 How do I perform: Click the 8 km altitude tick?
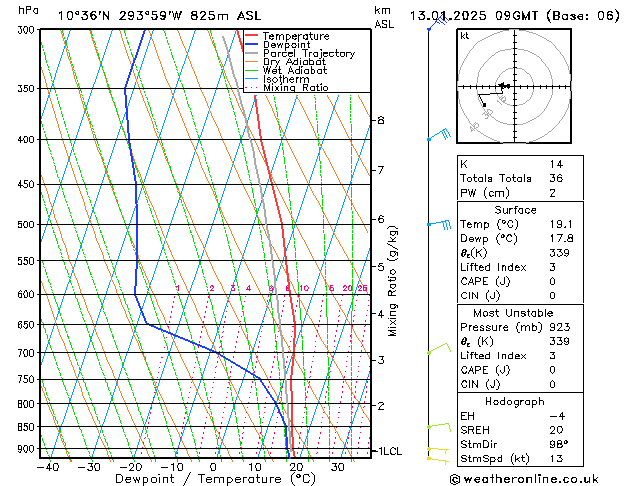(381, 120)
